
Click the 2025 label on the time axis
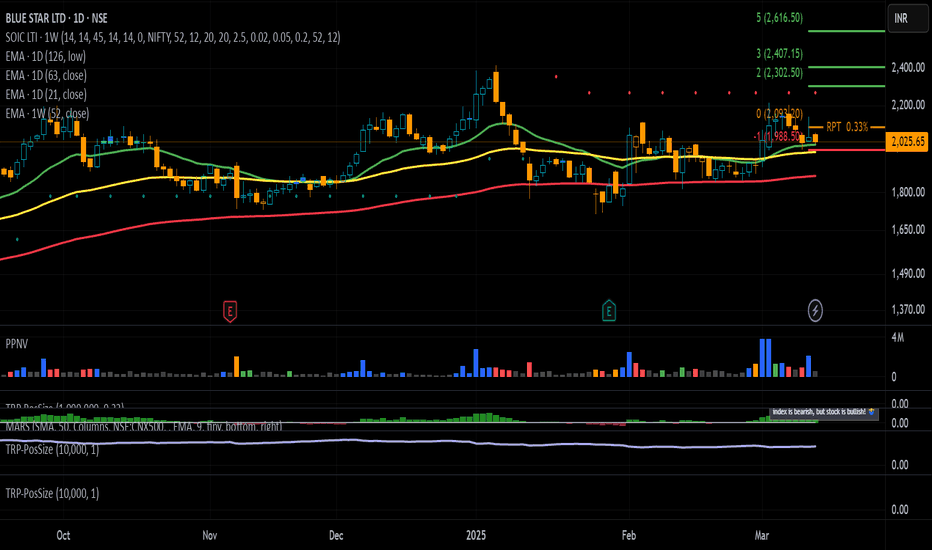[x=476, y=535]
